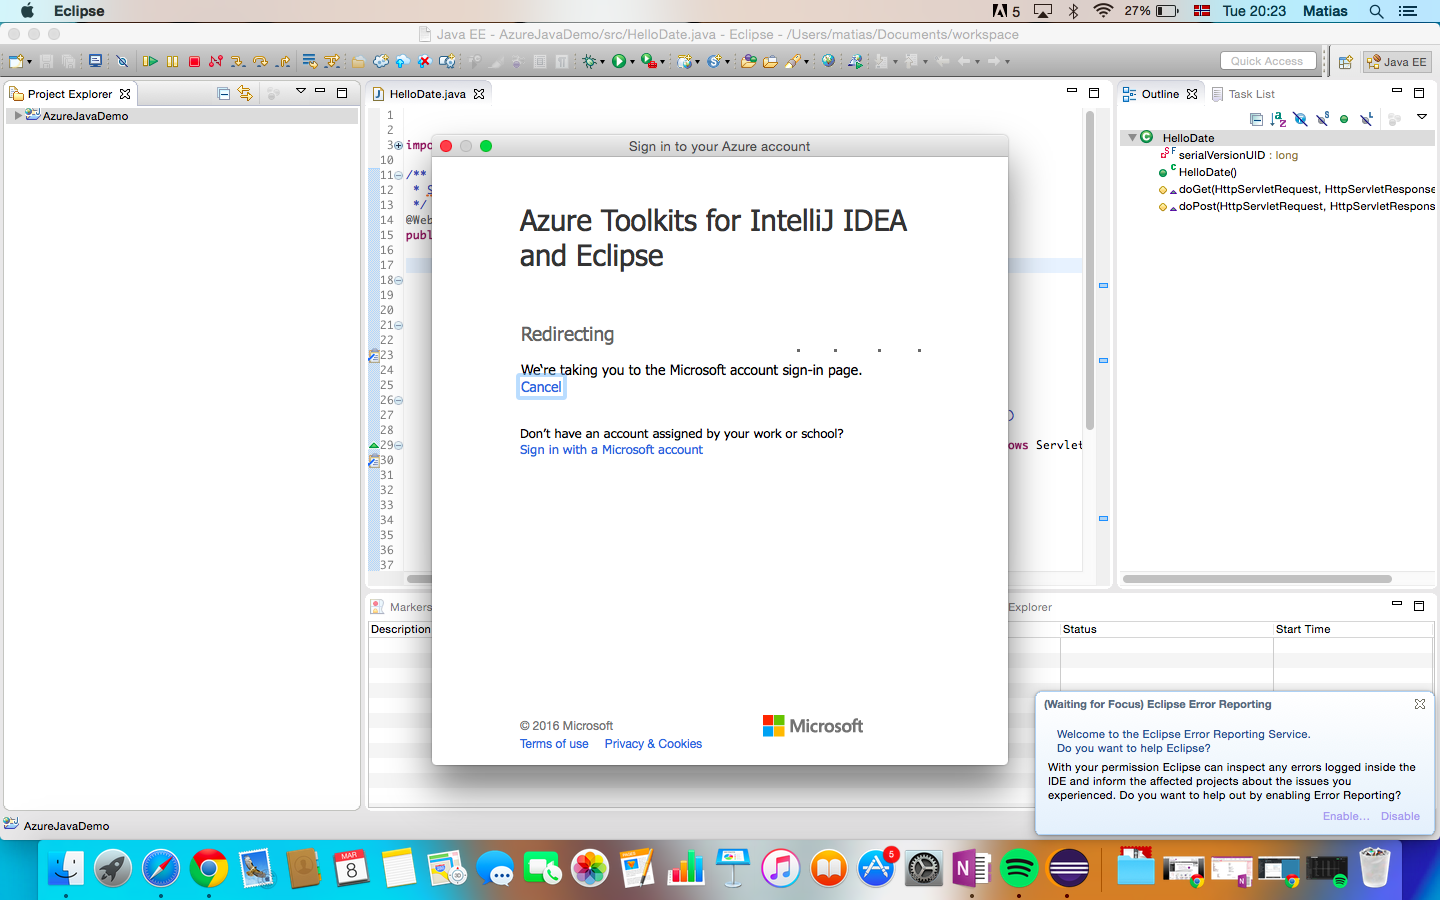Screen dimensions: 1440x900
Task: Open Spotify from the dock
Action: [x=1019, y=868]
